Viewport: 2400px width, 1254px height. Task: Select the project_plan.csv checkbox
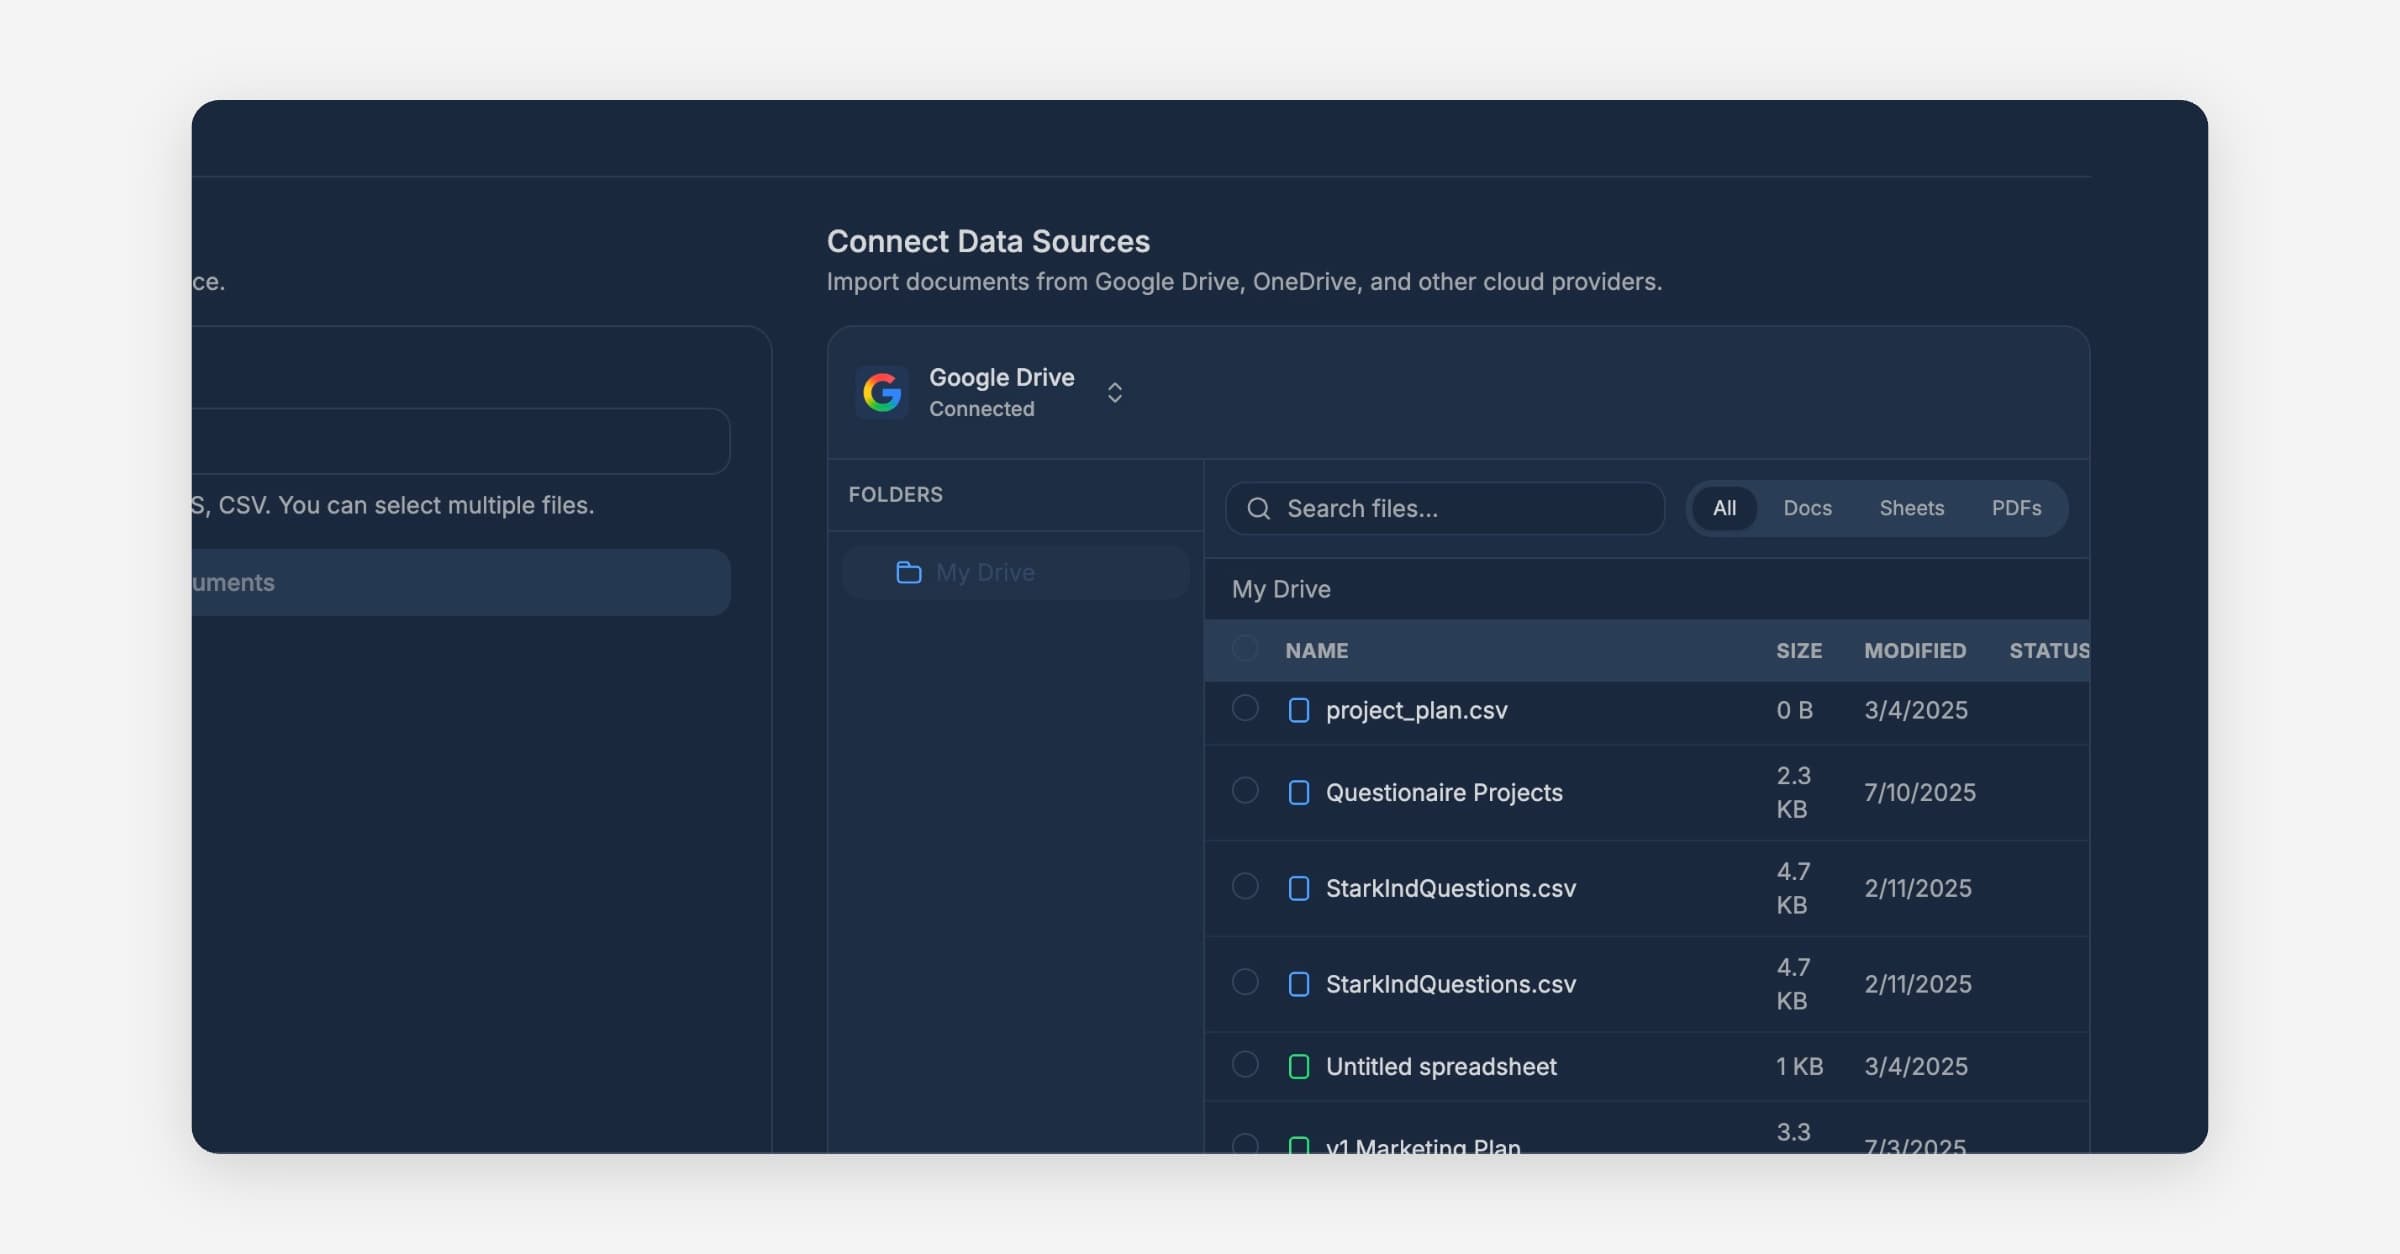pos(1245,708)
